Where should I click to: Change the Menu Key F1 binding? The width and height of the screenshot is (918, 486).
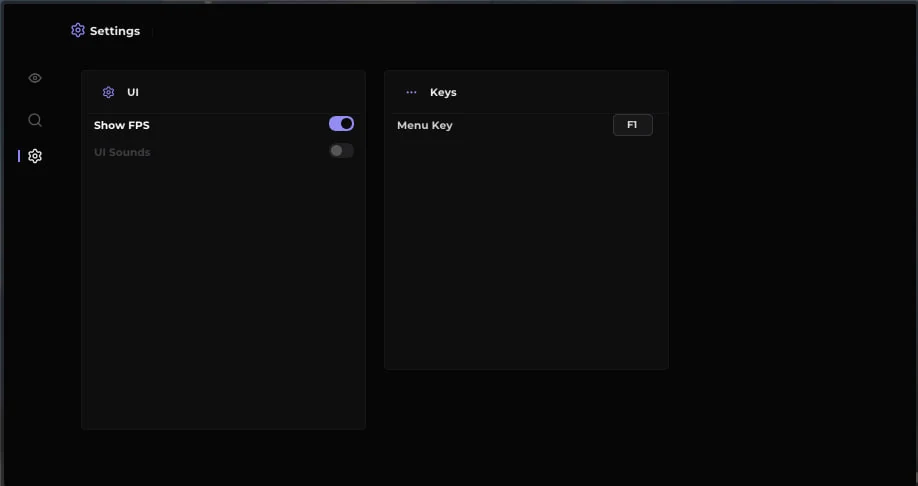coord(633,125)
